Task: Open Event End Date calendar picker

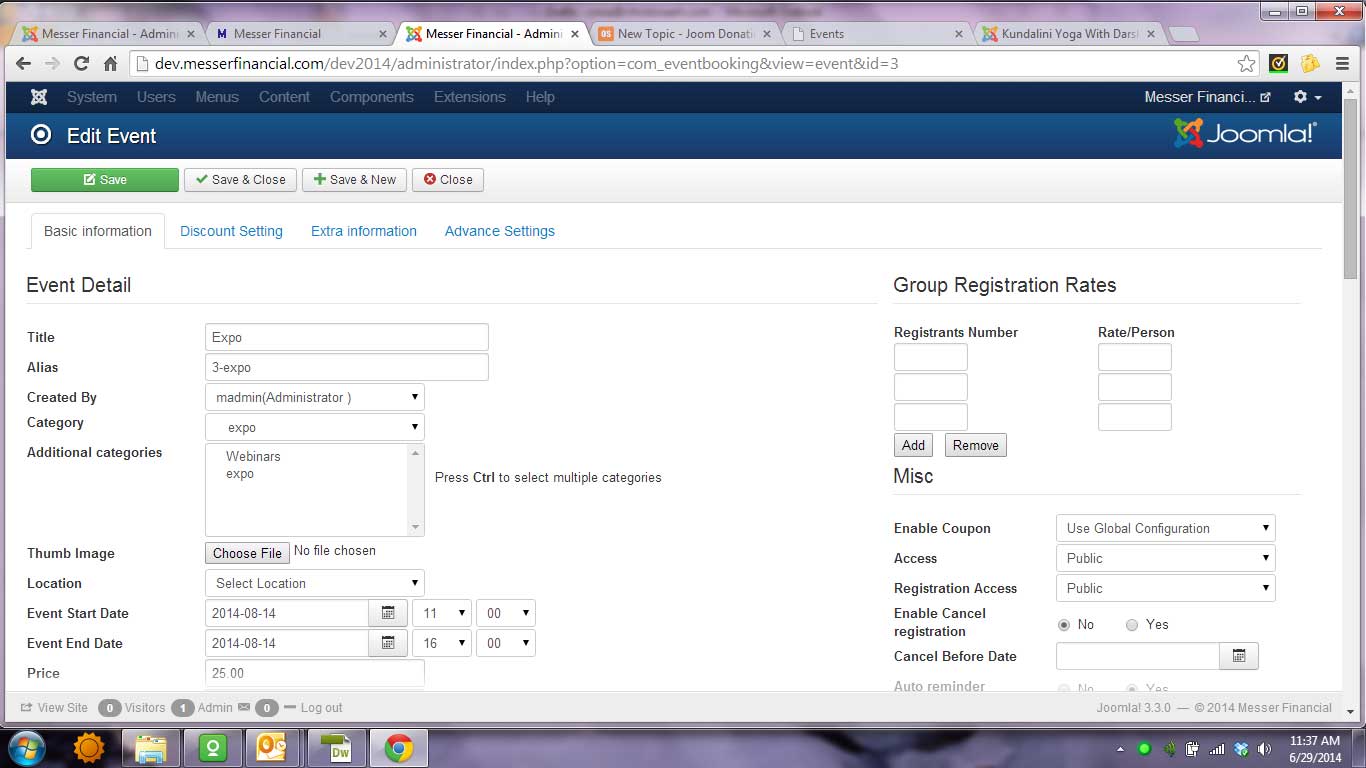Action: (388, 643)
